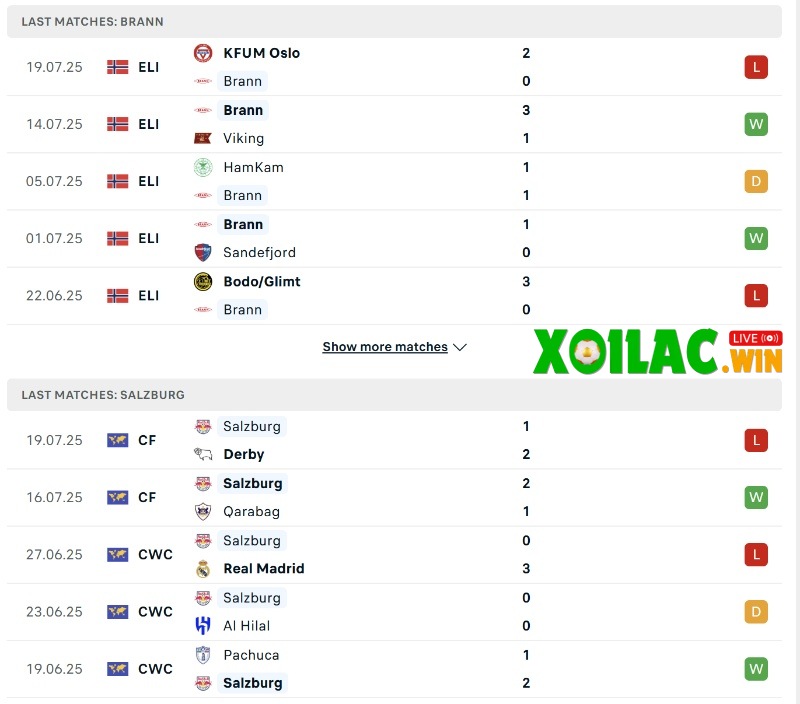Click the Qarabag team logo

(203, 511)
